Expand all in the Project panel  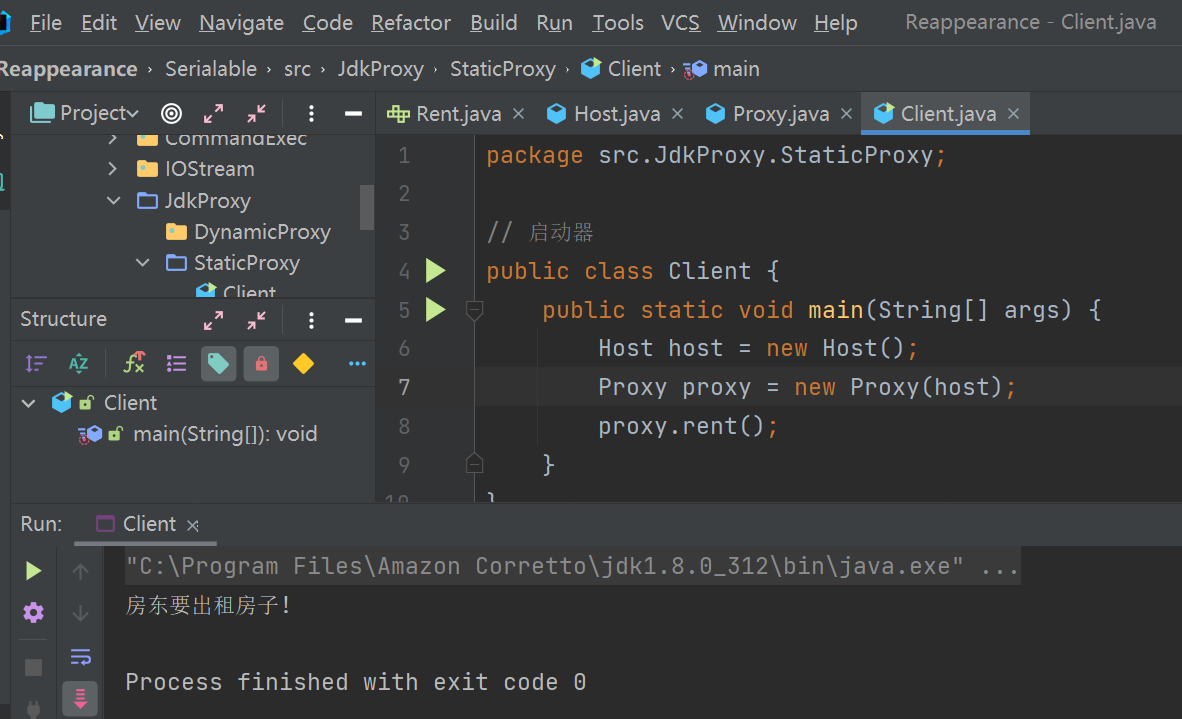click(x=213, y=113)
